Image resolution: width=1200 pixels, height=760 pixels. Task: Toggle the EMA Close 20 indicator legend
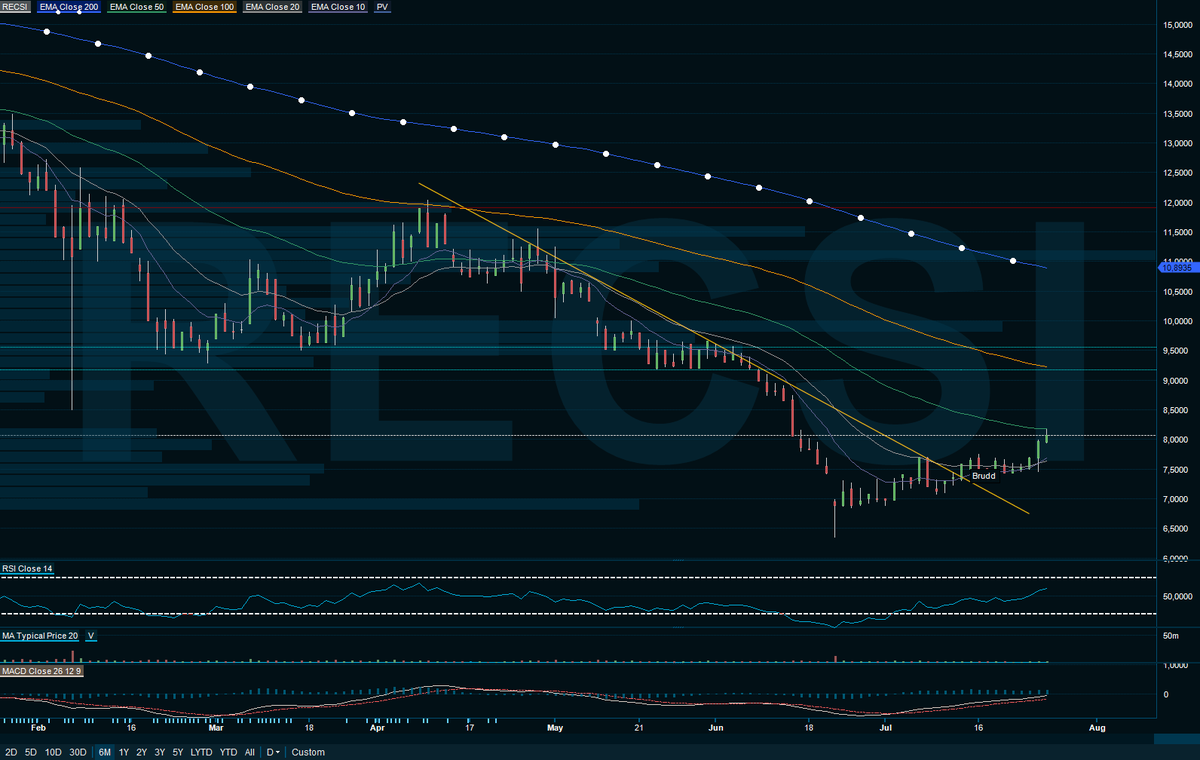coord(274,7)
